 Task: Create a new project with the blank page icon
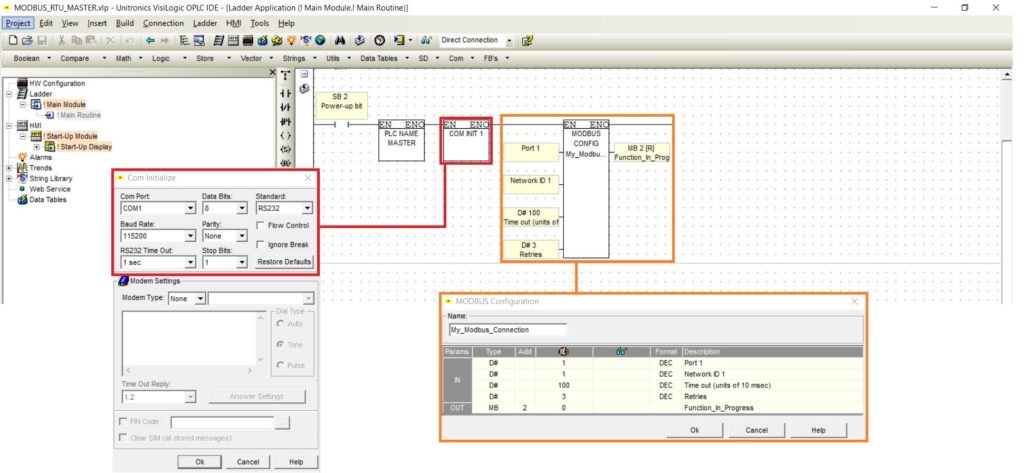pyautogui.click(x=13, y=41)
